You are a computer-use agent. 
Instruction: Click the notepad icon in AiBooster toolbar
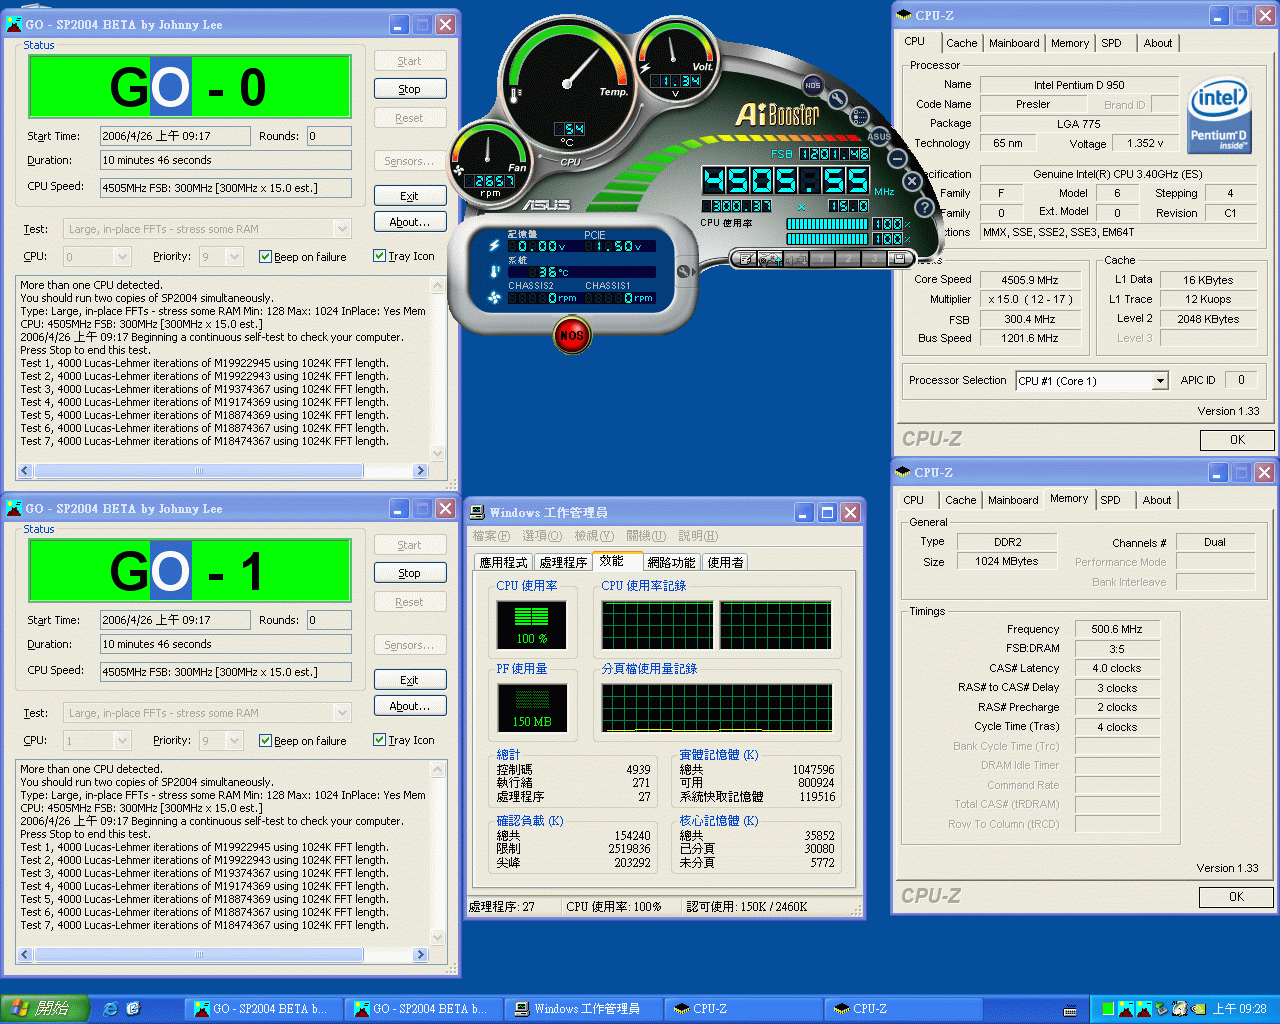(745, 259)
